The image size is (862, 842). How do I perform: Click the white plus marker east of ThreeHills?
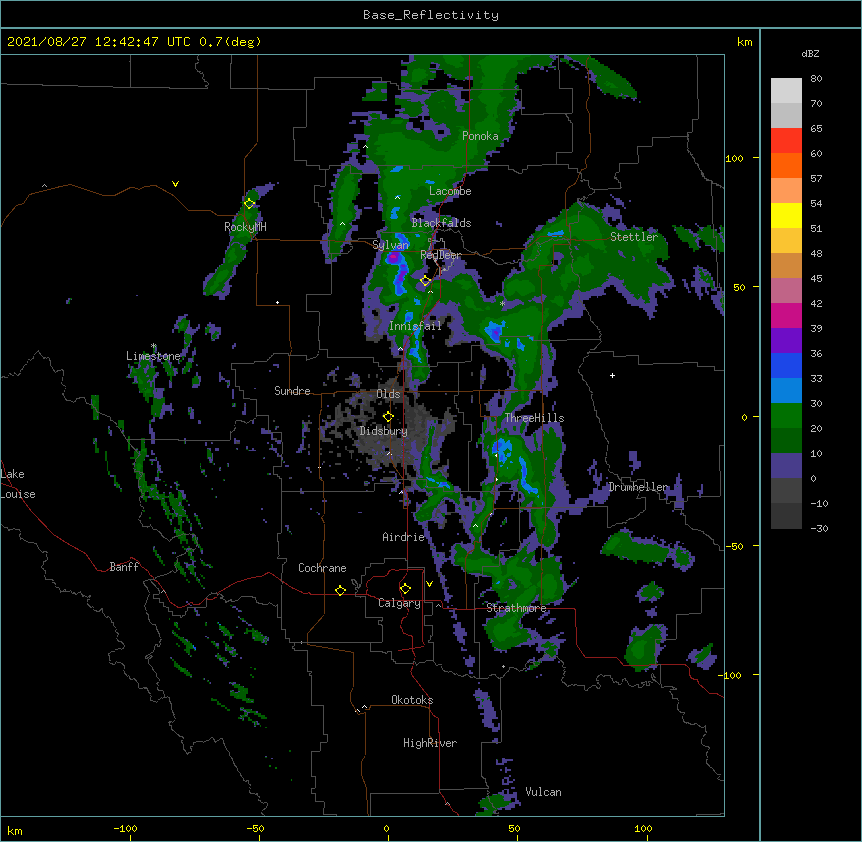pyautogui.click(x=612, y=375)
